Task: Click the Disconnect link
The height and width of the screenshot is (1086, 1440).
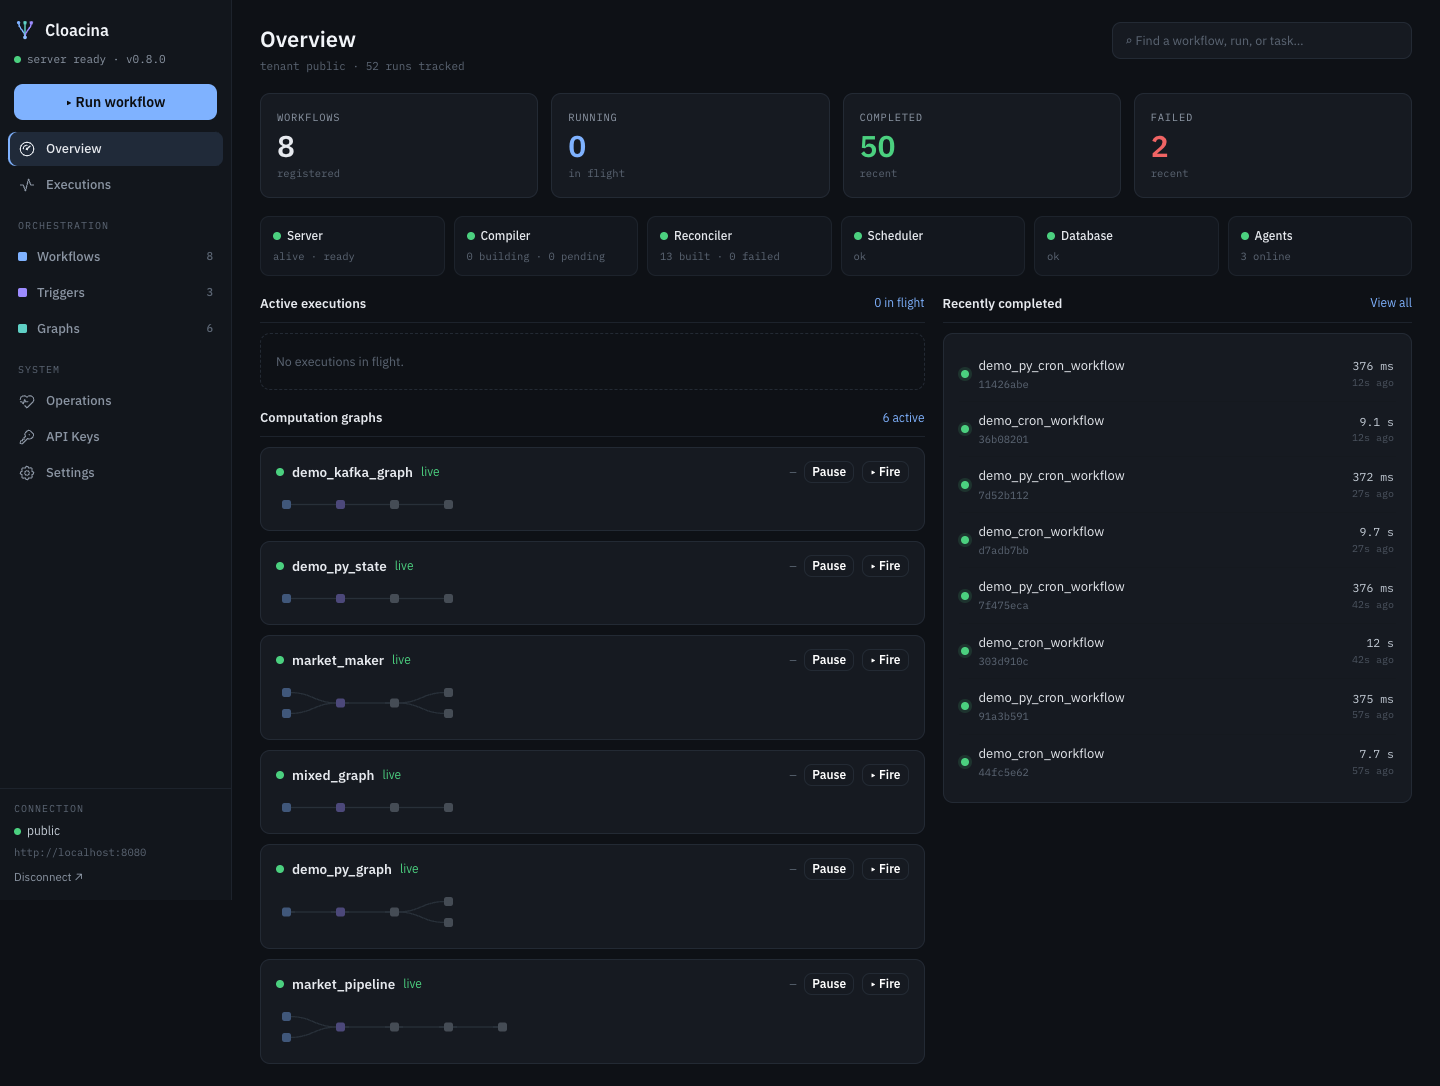Action: coord(48,877)
